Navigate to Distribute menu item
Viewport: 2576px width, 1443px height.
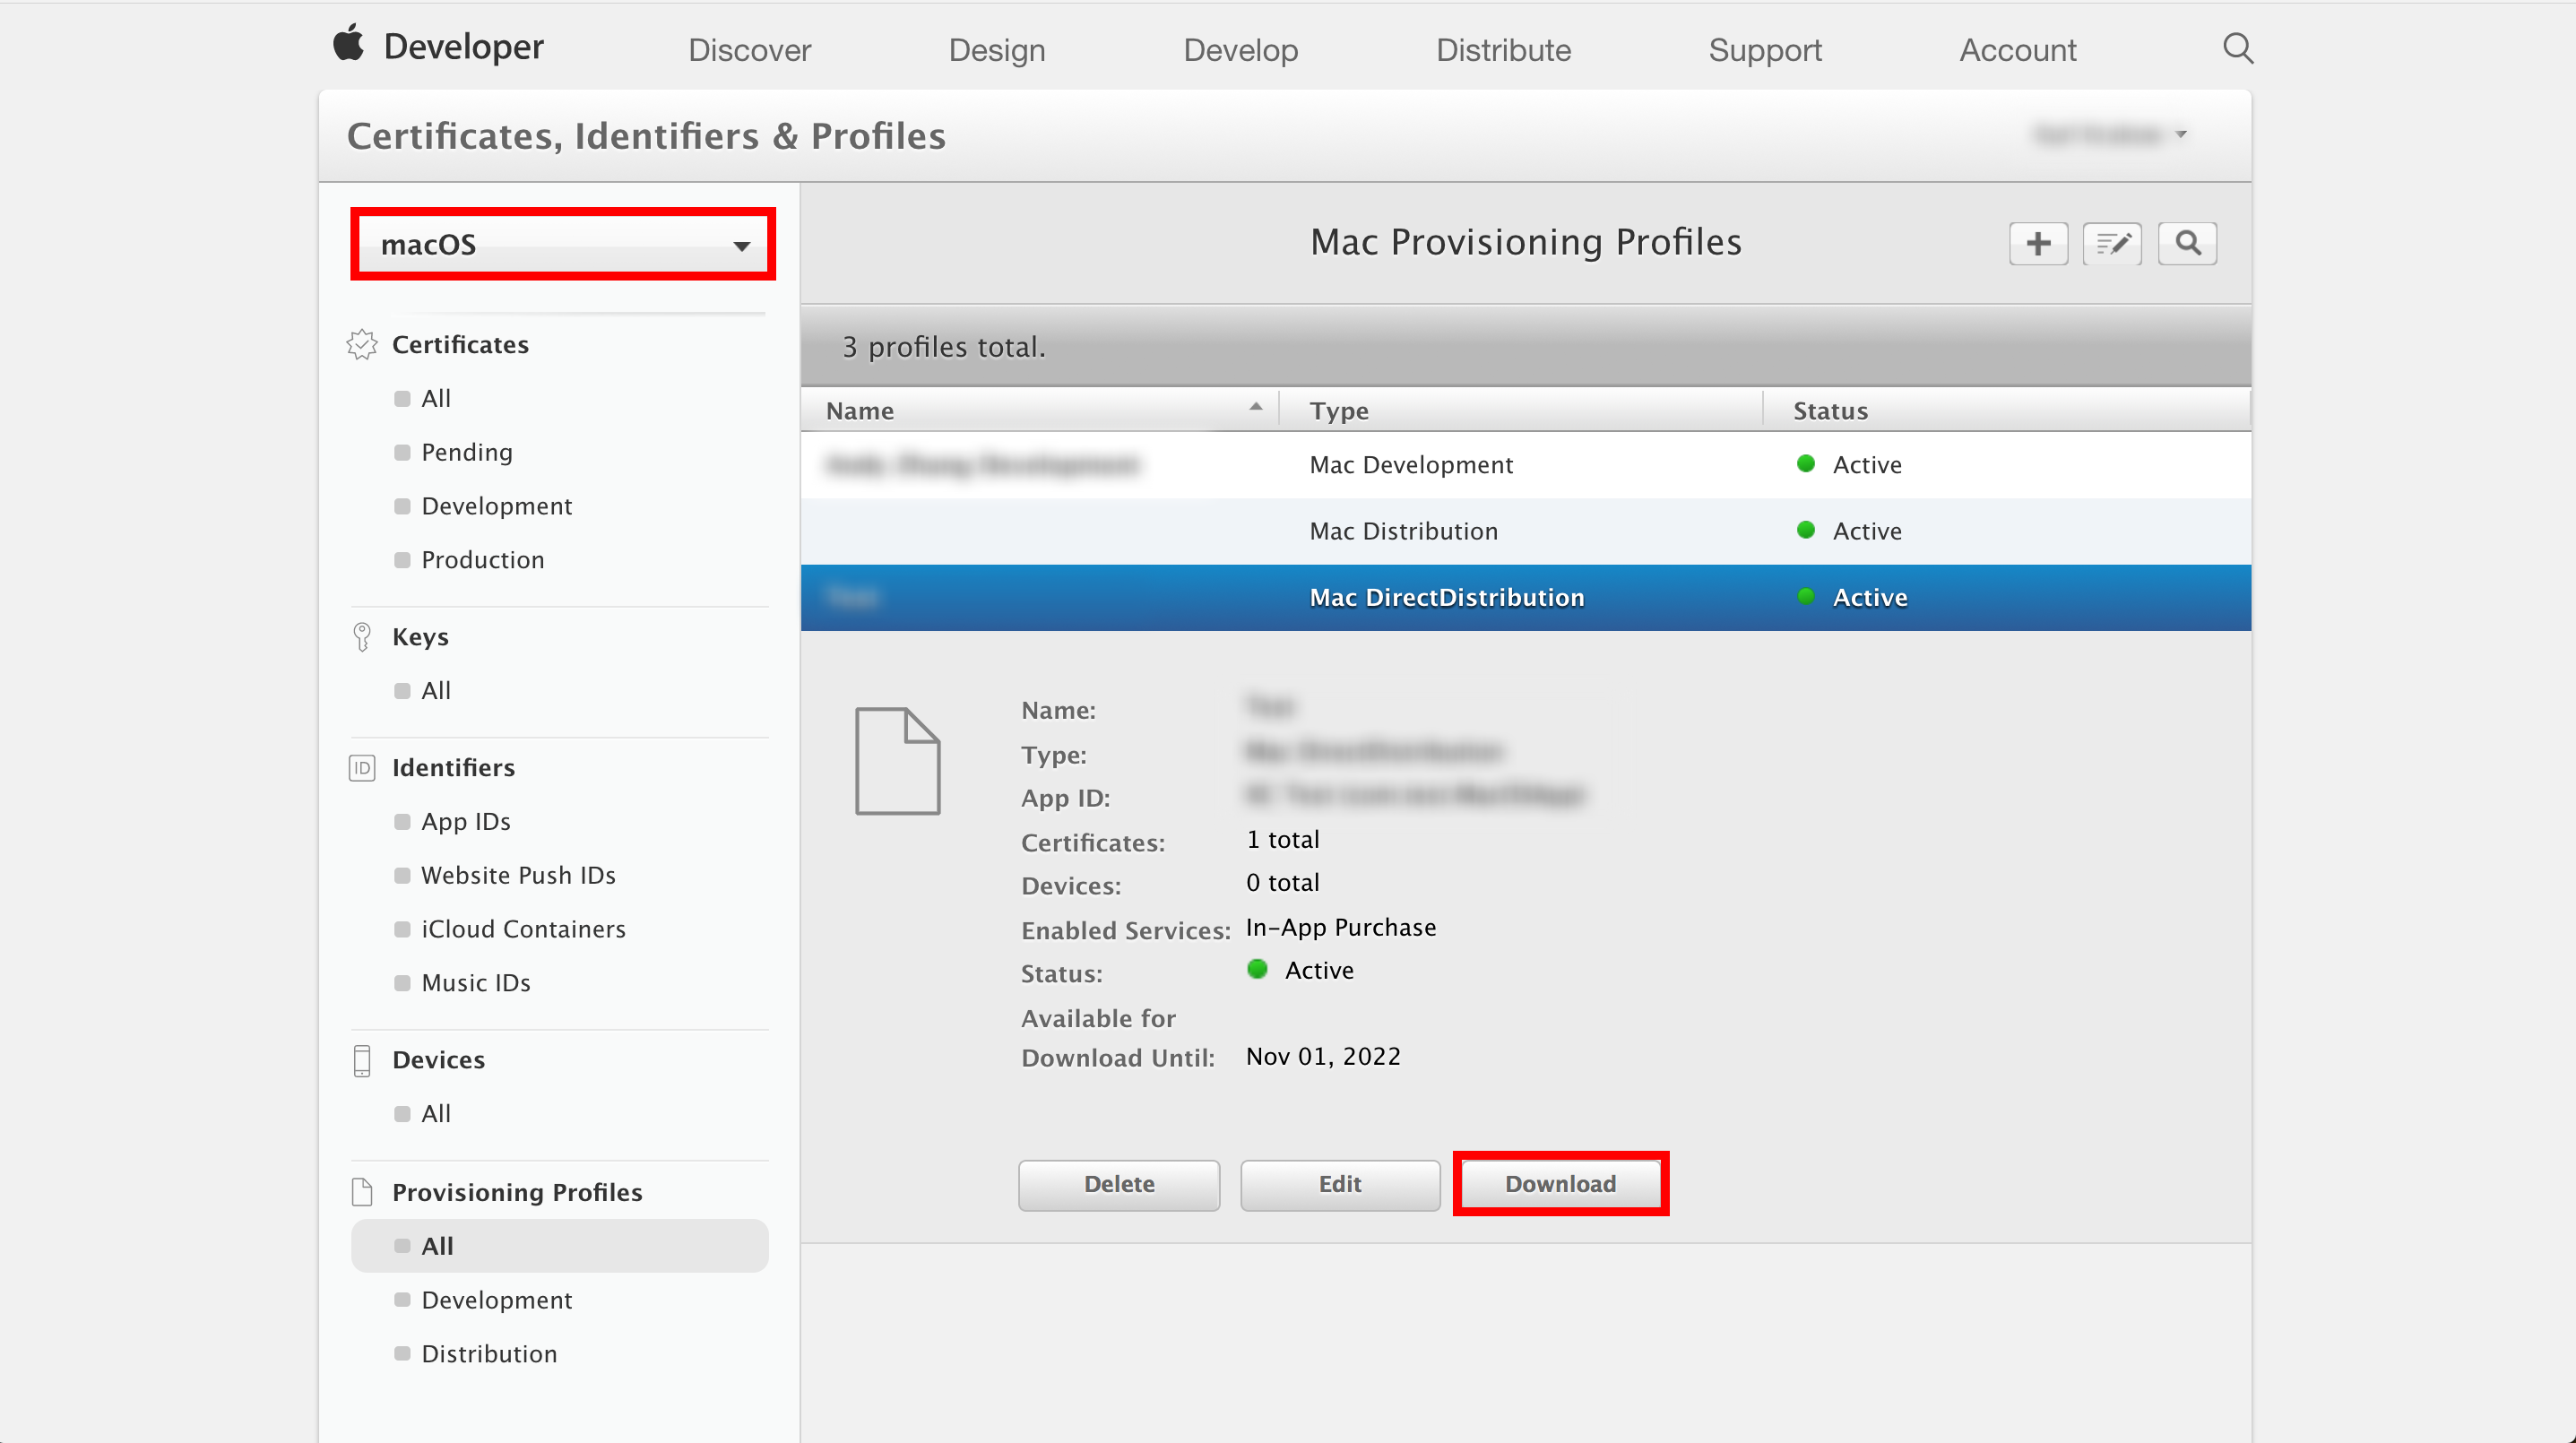1502,49
